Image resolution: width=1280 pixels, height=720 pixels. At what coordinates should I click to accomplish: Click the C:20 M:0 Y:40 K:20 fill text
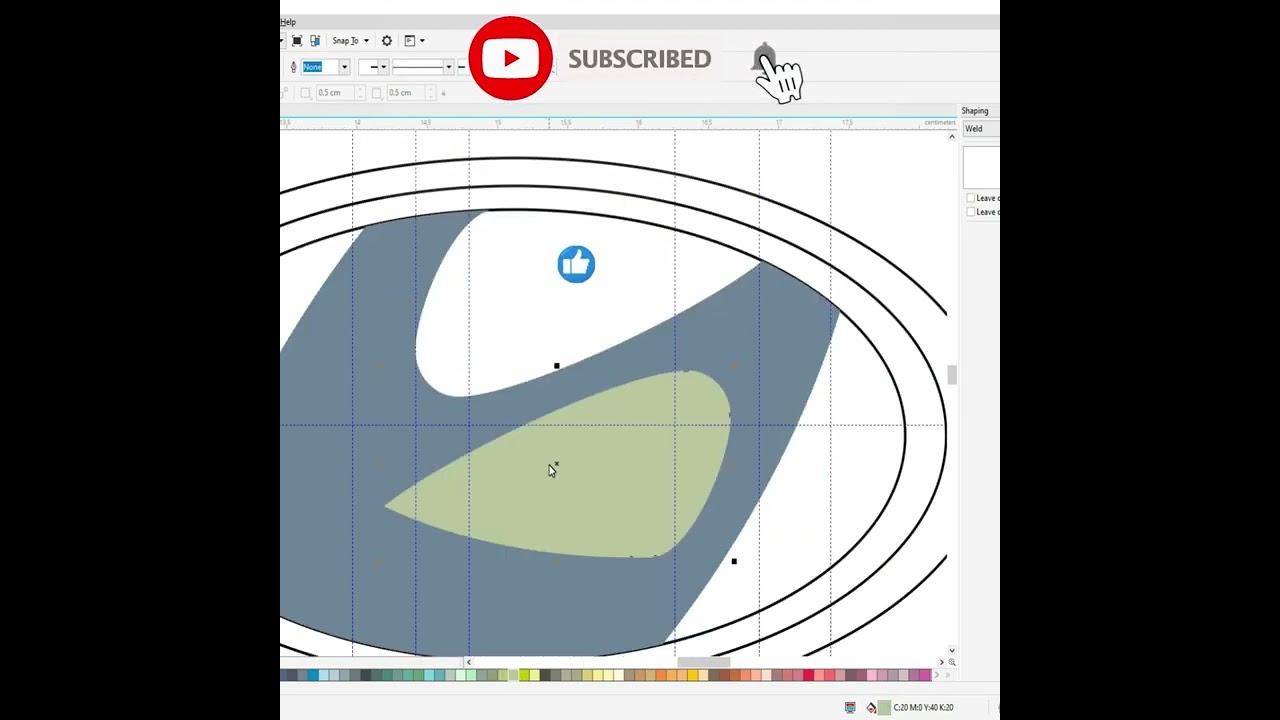pos(923,708)
